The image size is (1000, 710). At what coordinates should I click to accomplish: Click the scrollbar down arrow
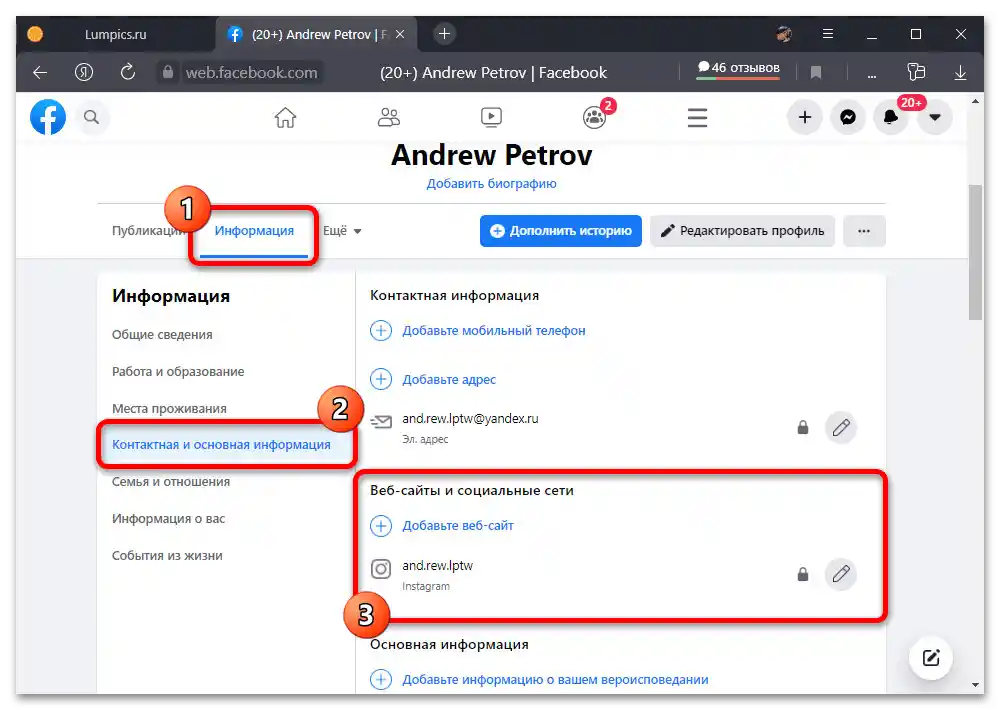(x=975, y=685)
